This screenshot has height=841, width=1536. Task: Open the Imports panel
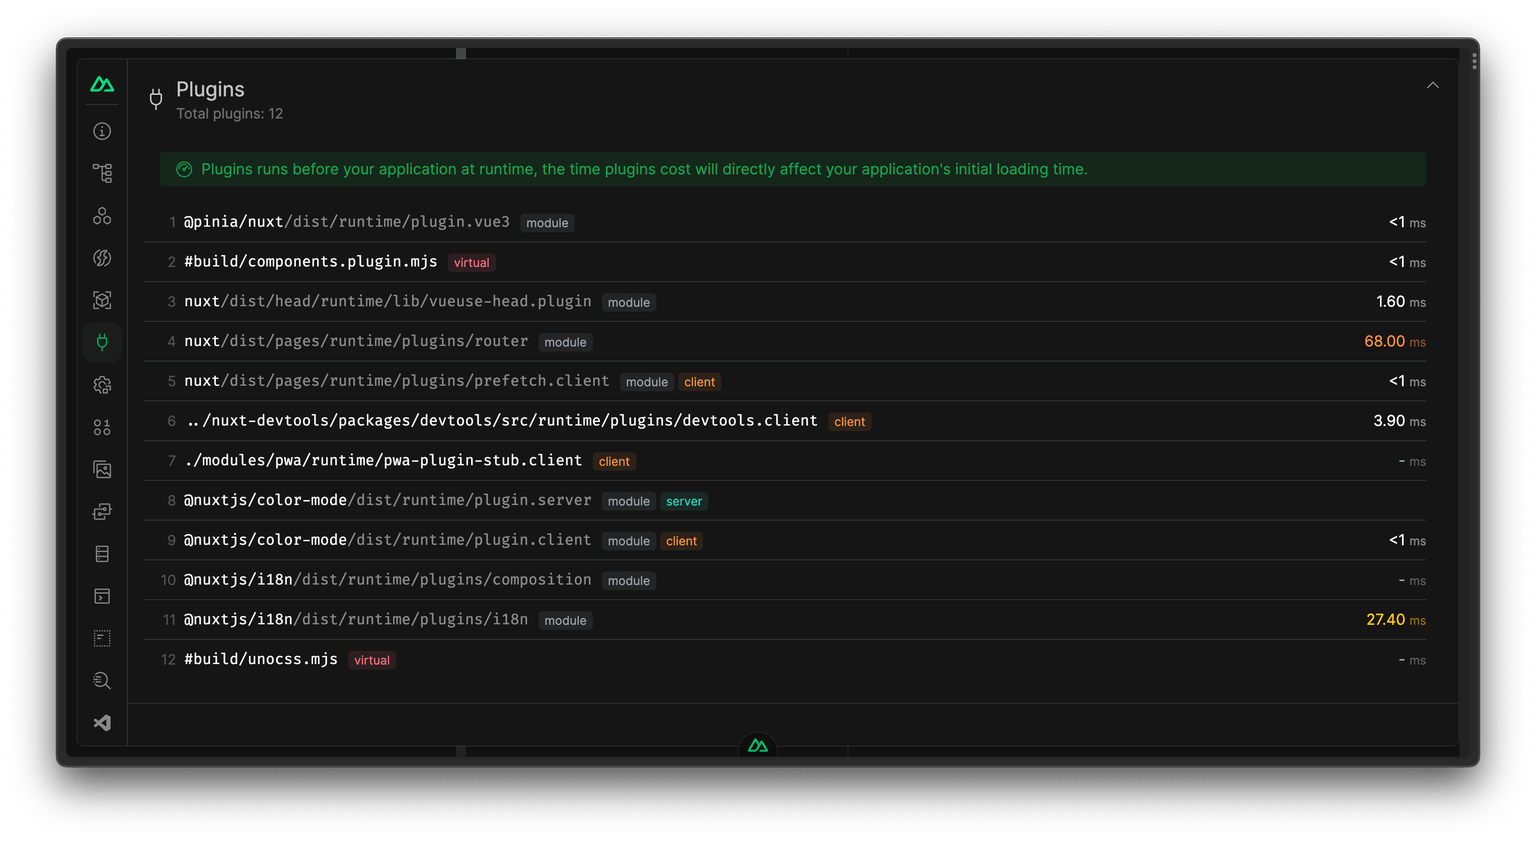coord(101,257)
